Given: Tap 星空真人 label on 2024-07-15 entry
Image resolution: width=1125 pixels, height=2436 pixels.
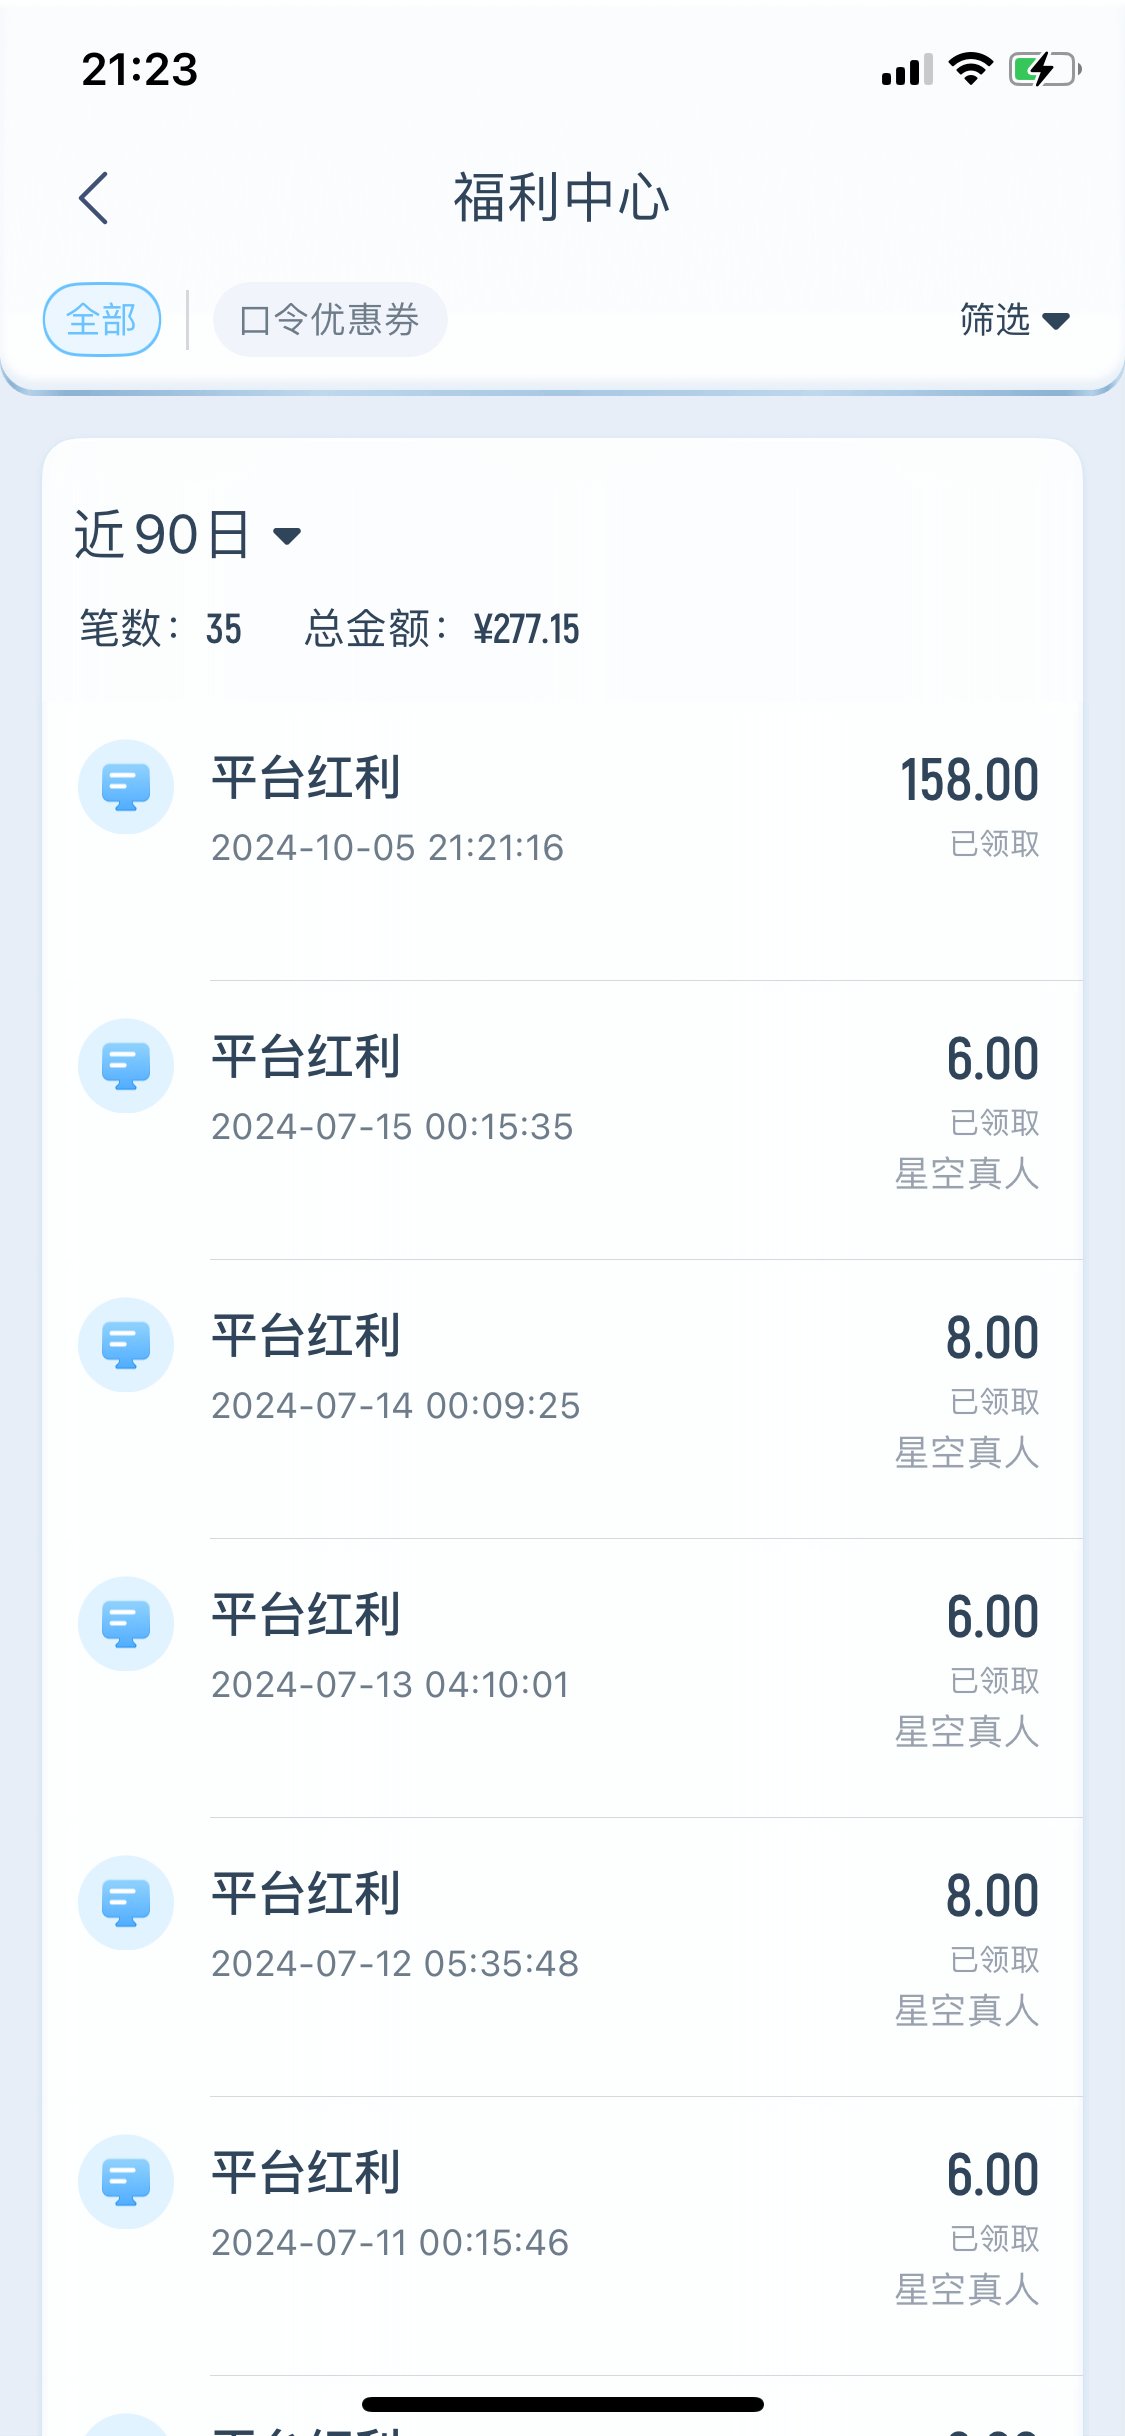Looking at the screenshot, I should [x=966, y=1174].
